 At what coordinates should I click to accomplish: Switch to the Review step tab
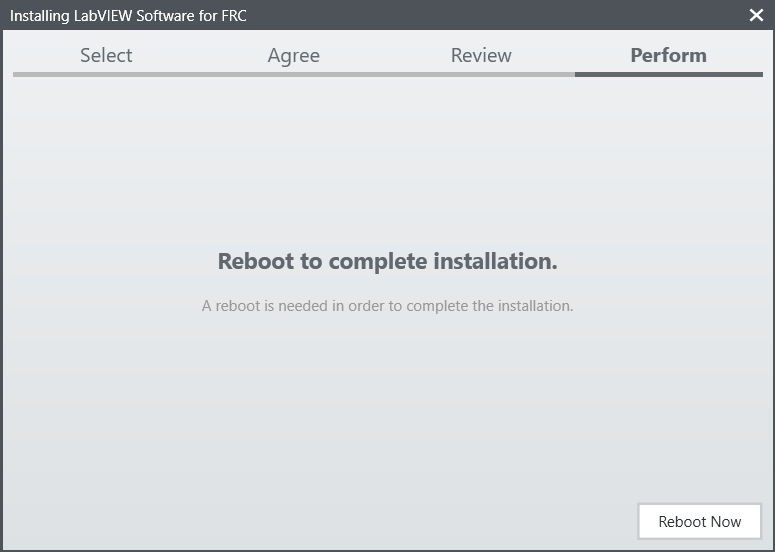[481, 55]
